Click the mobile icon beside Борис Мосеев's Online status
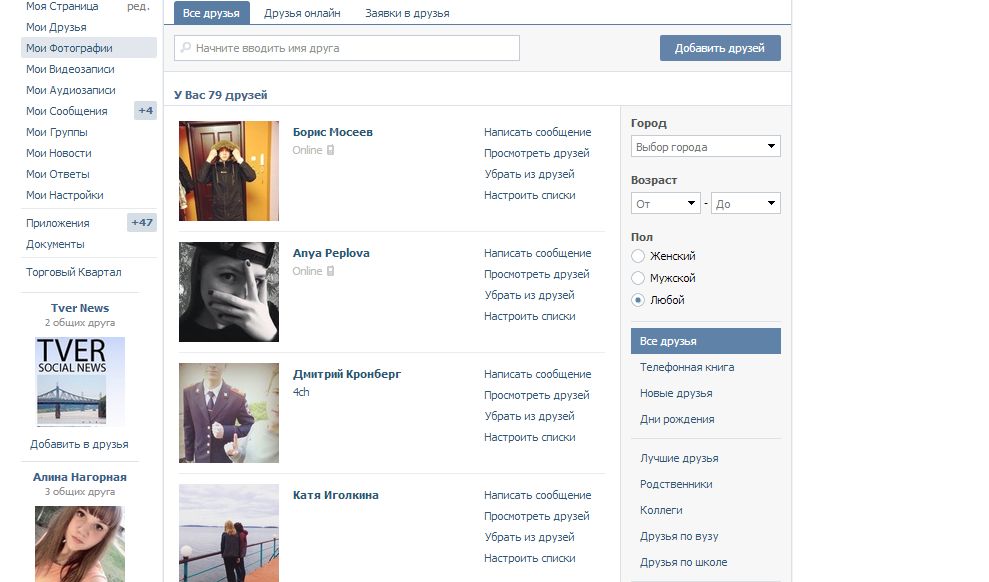The image size is (989, 582). (x=330, y=150)
